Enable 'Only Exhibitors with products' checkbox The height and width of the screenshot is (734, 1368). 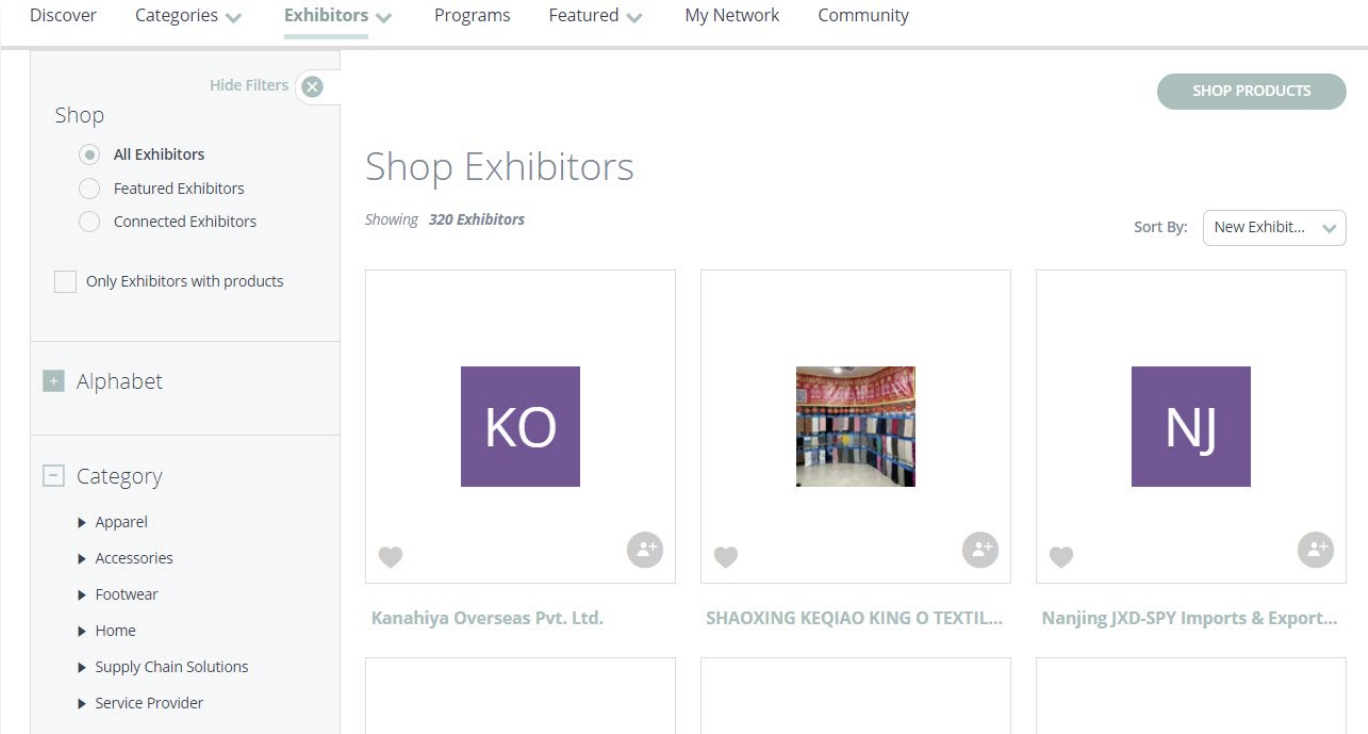click(65, 280)
